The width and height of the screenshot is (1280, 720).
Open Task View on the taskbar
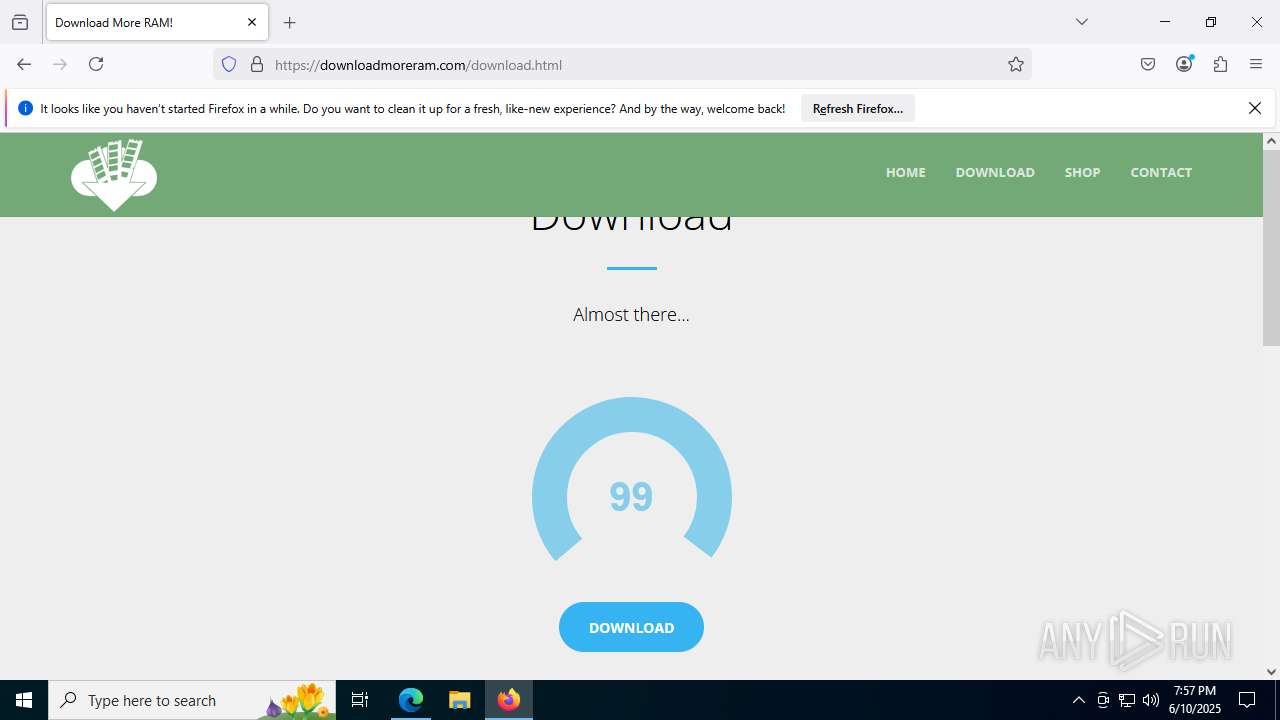coord(360,700)
